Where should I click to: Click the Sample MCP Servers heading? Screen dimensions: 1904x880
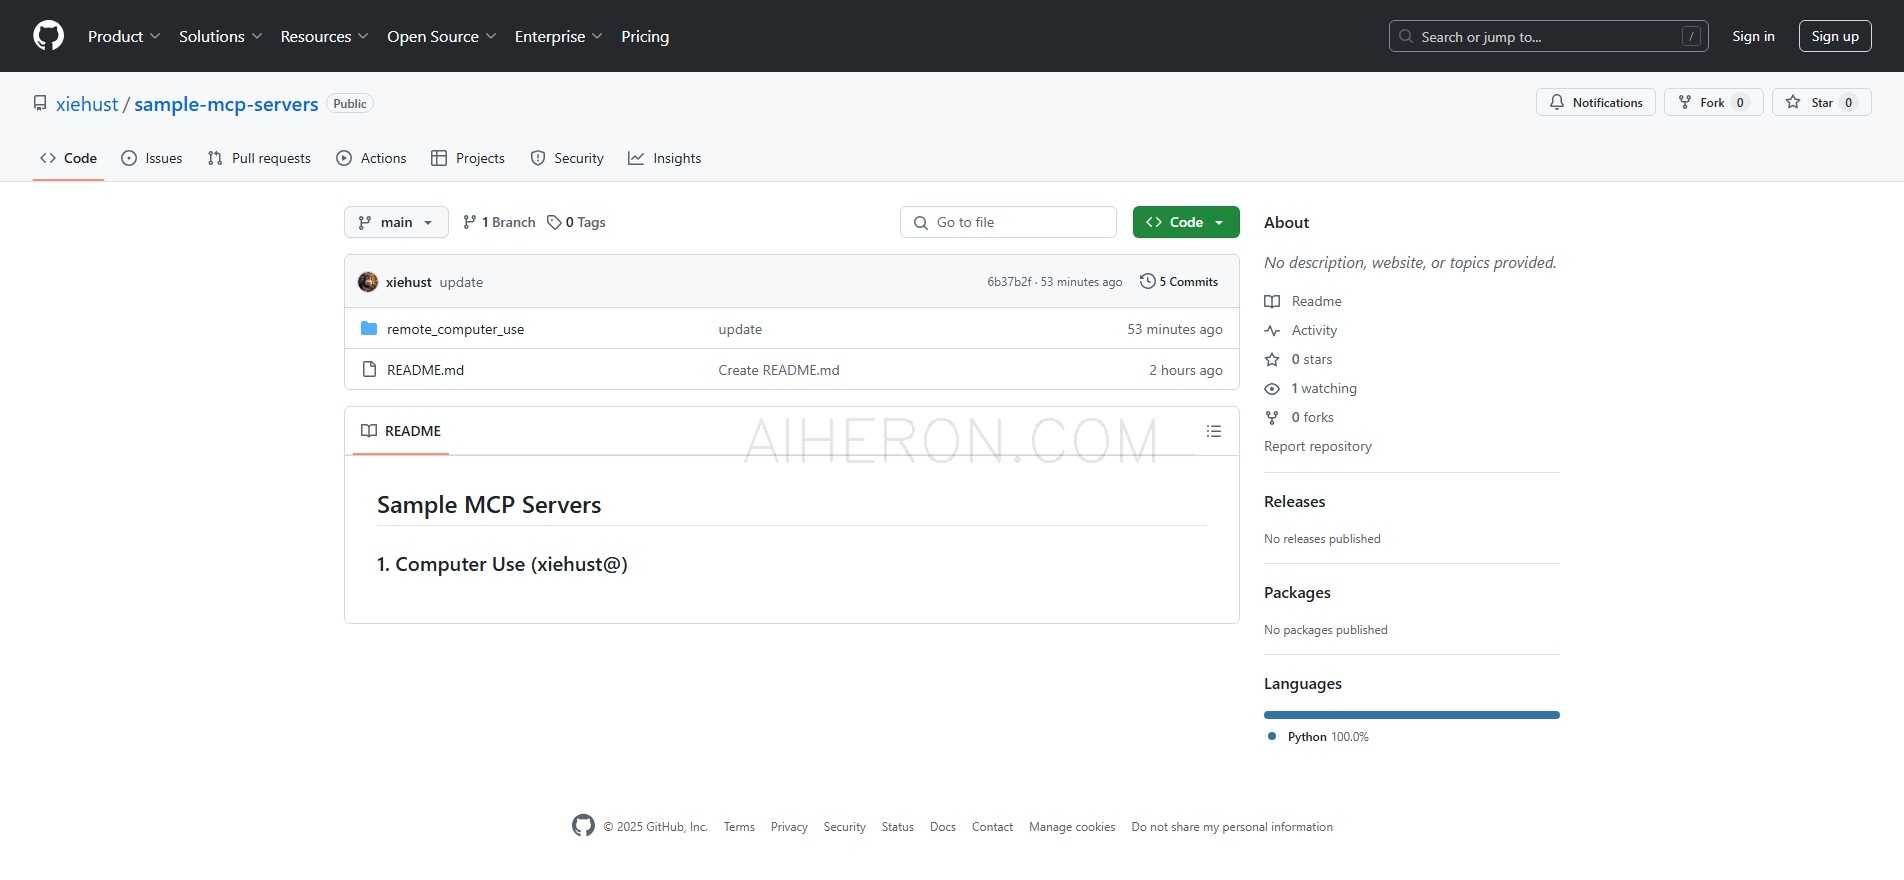coord(489,505)
